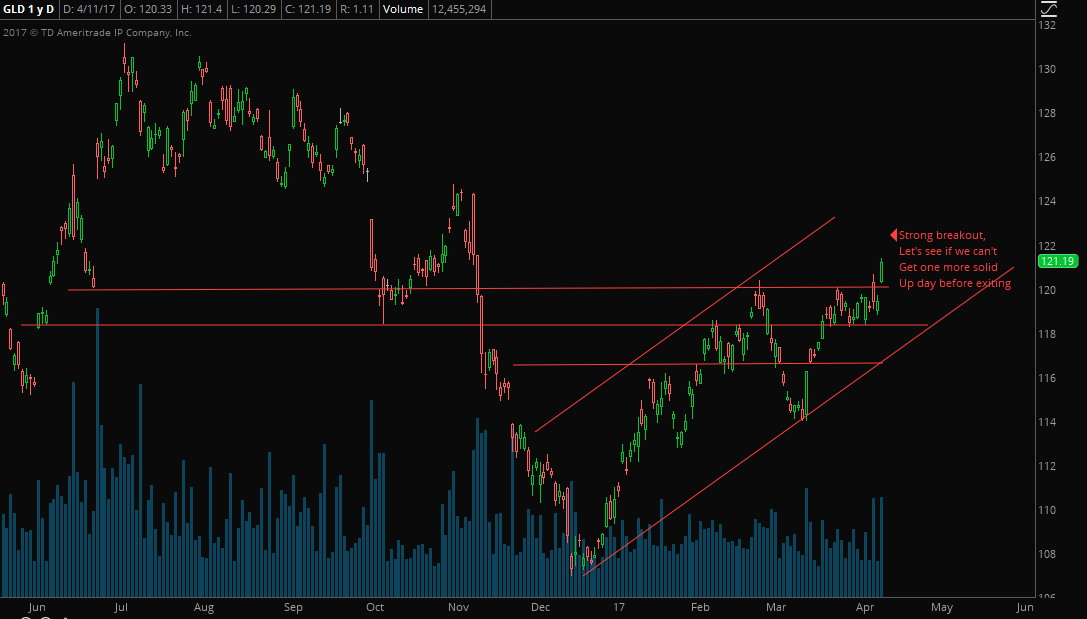
Task: Click the 126 price axis label
Action: (1047, 157)
